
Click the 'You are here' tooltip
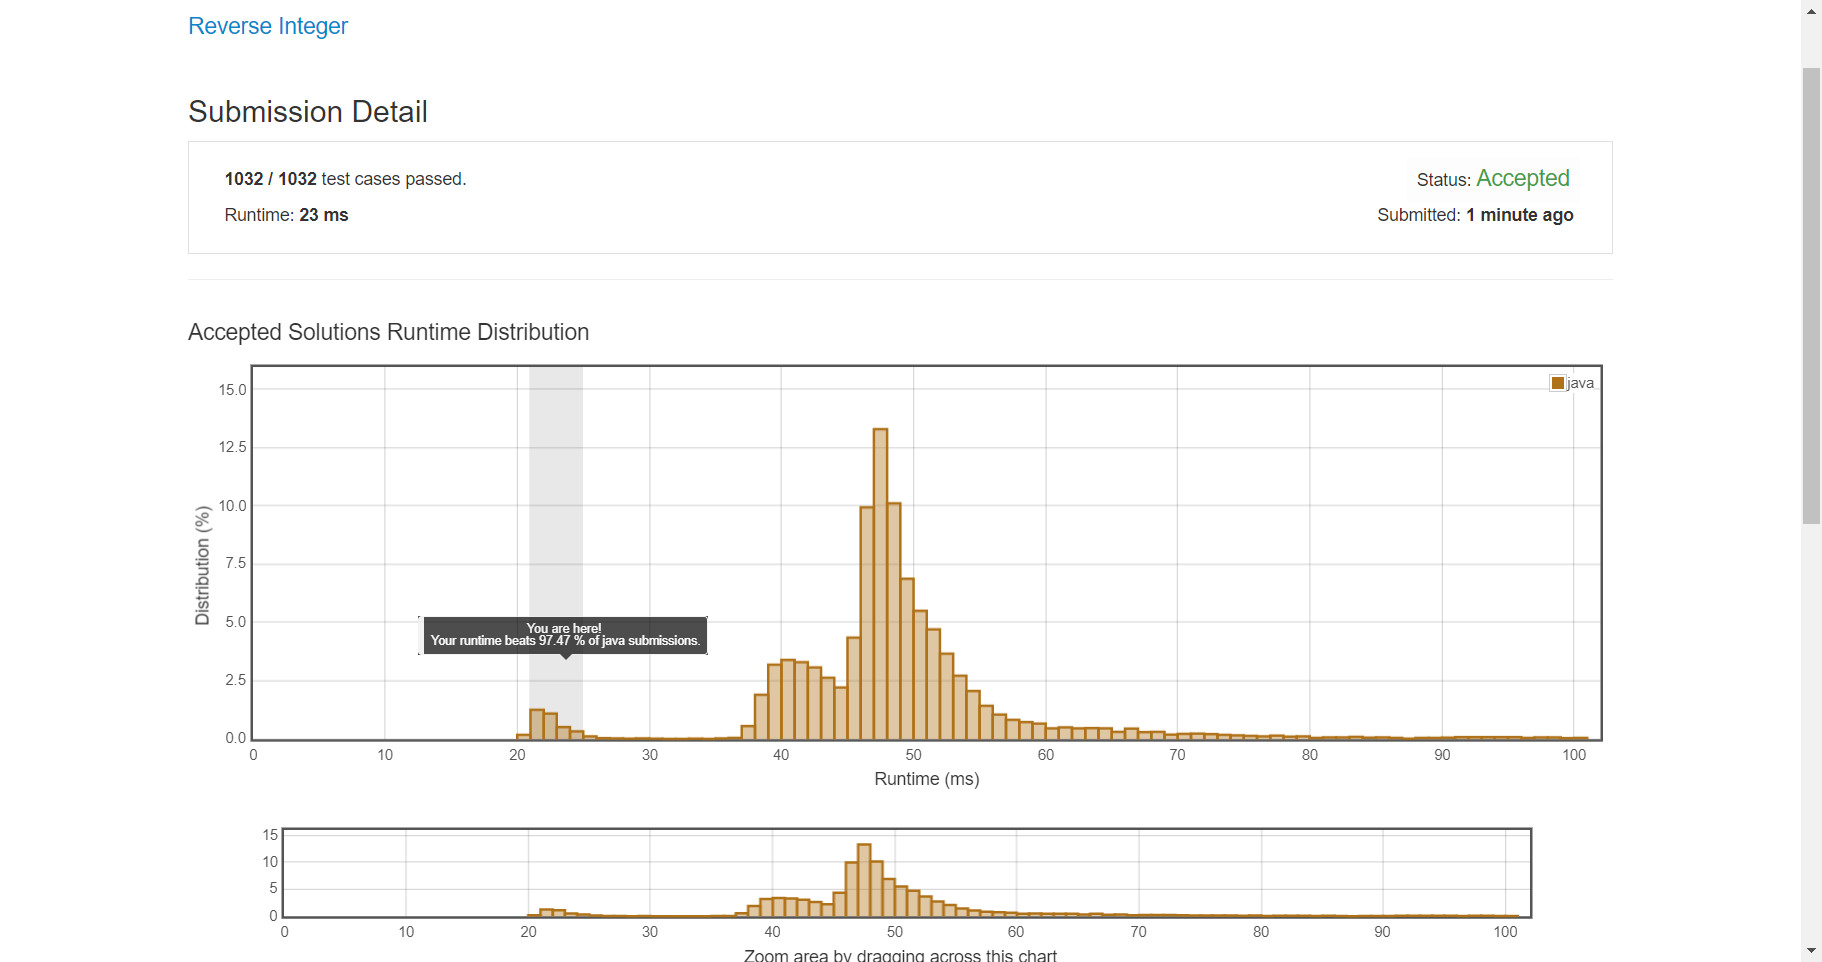coord(565,635)
